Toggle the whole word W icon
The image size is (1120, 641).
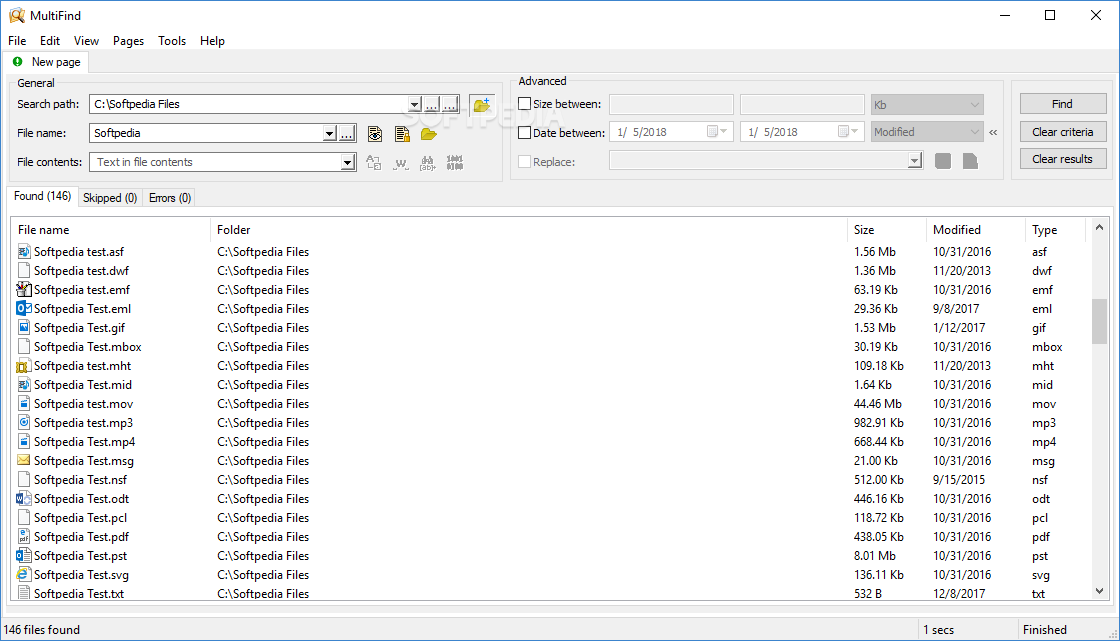point(401,163)
